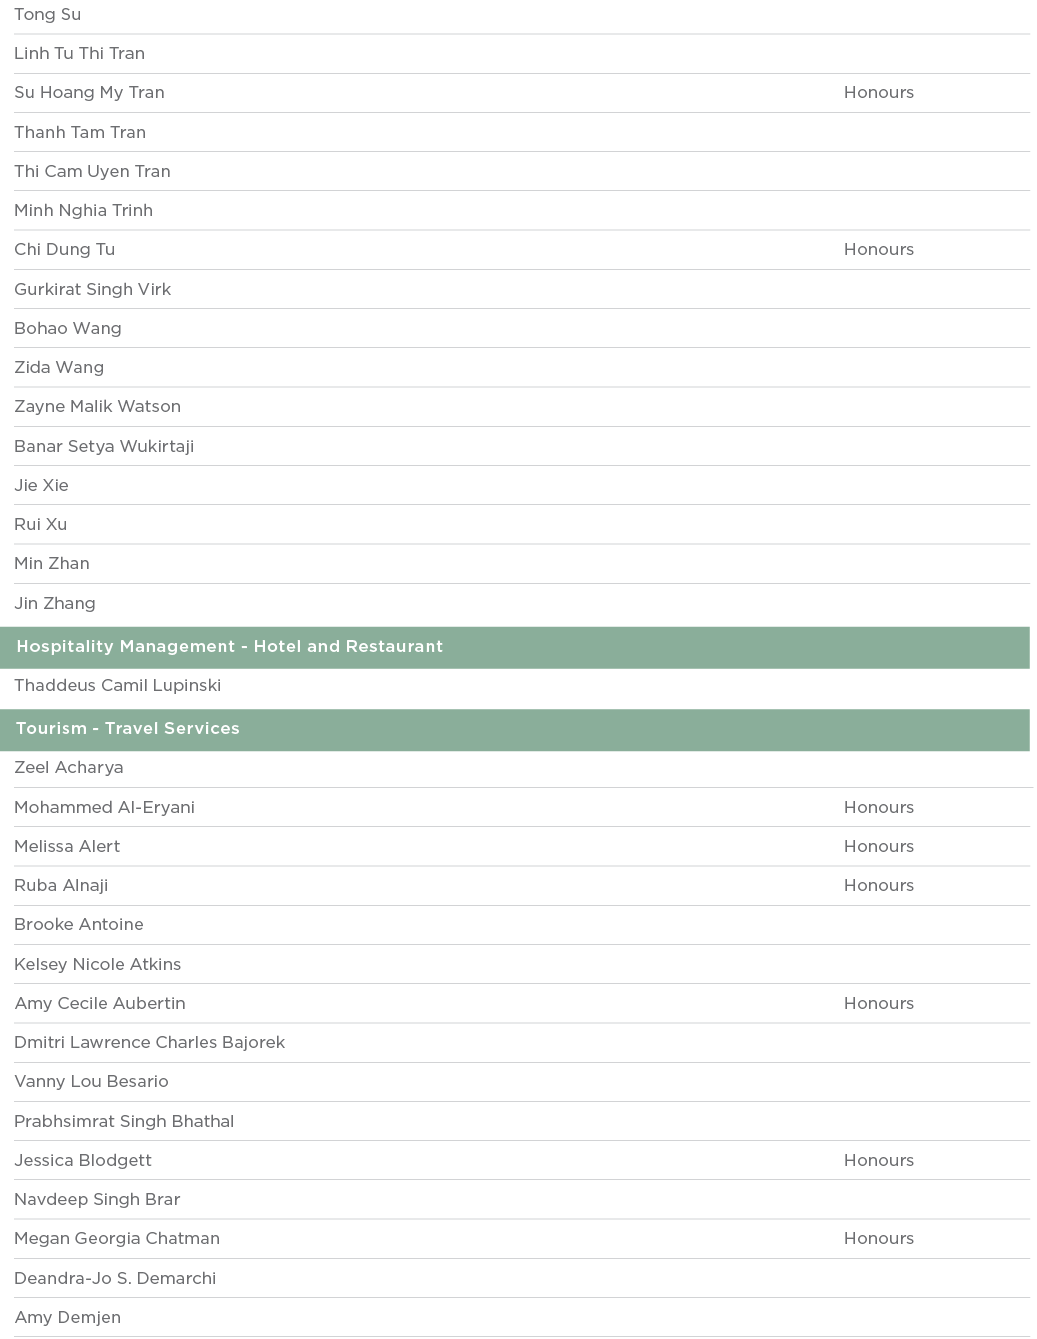The height and width of the screenshot is (1339, 1037).
Task: Click on Dmitri Lawrence Charles Bajorek
Action: coord(149,1043)
